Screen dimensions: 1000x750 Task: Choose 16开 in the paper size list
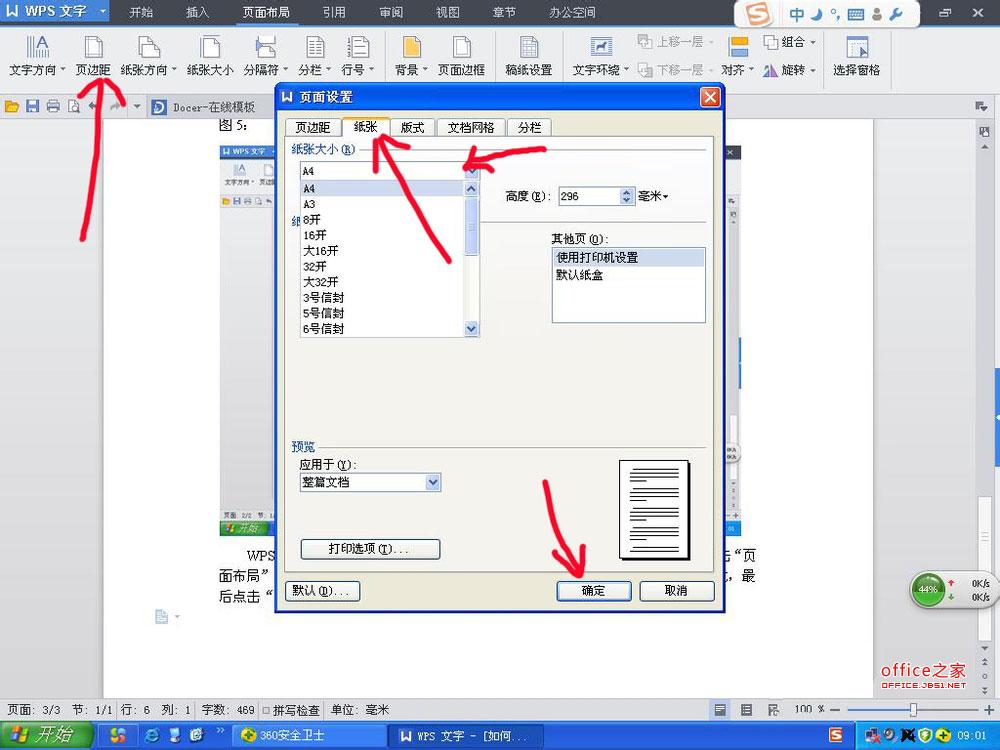click(382, 235)
